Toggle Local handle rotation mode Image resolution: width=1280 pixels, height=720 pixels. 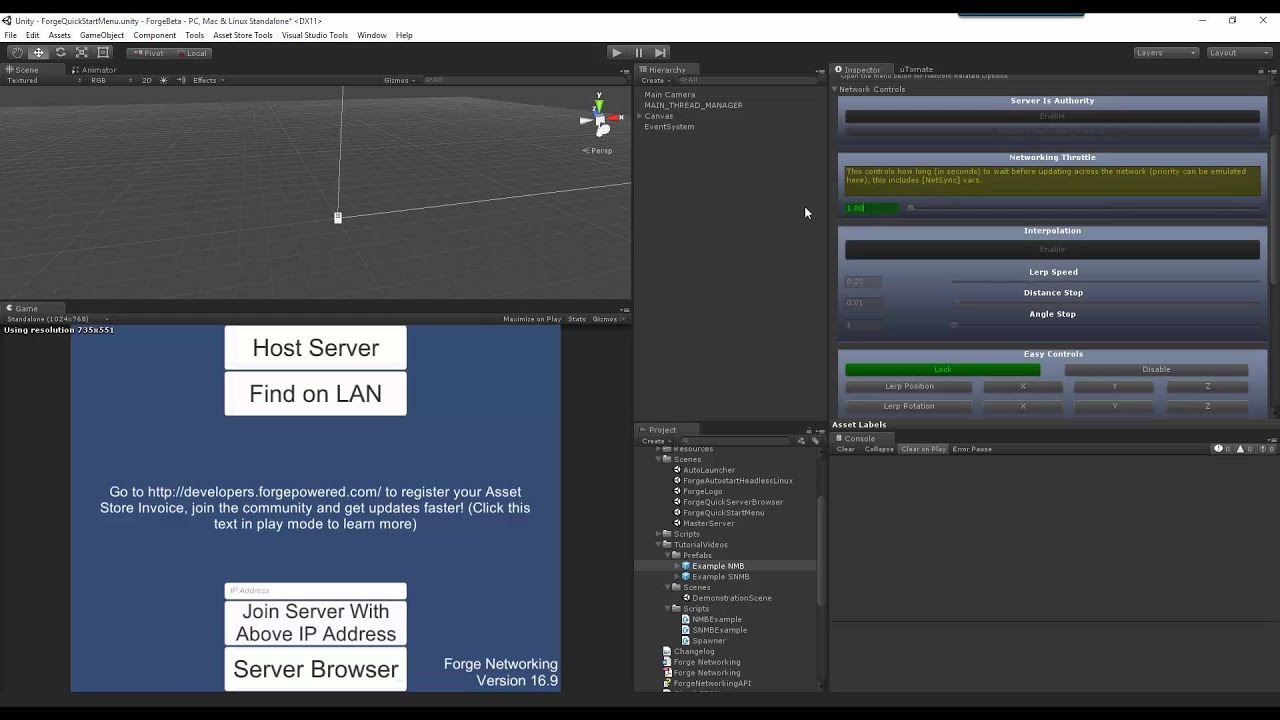[191, 53]
